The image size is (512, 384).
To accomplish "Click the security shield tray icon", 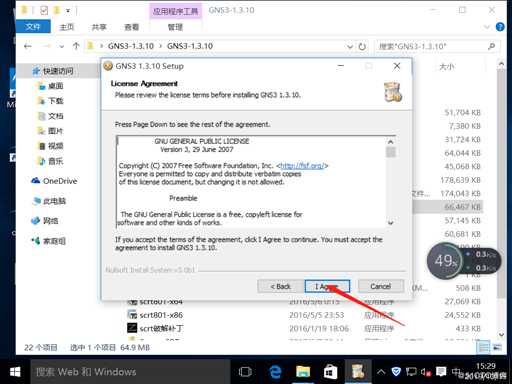I will coord(396,371).
